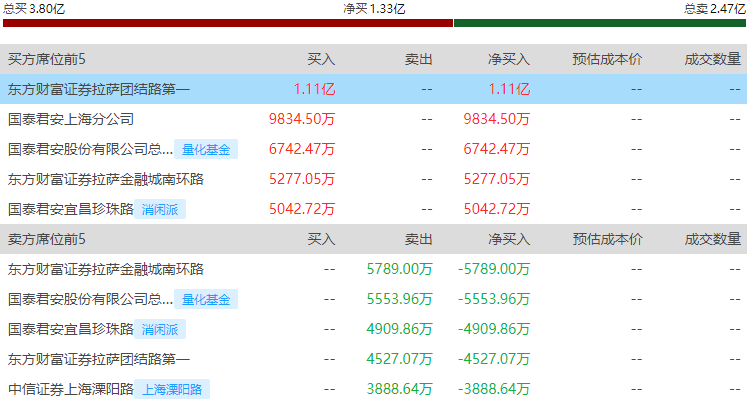Click sell amount 3888.64万

pos(399,389)
